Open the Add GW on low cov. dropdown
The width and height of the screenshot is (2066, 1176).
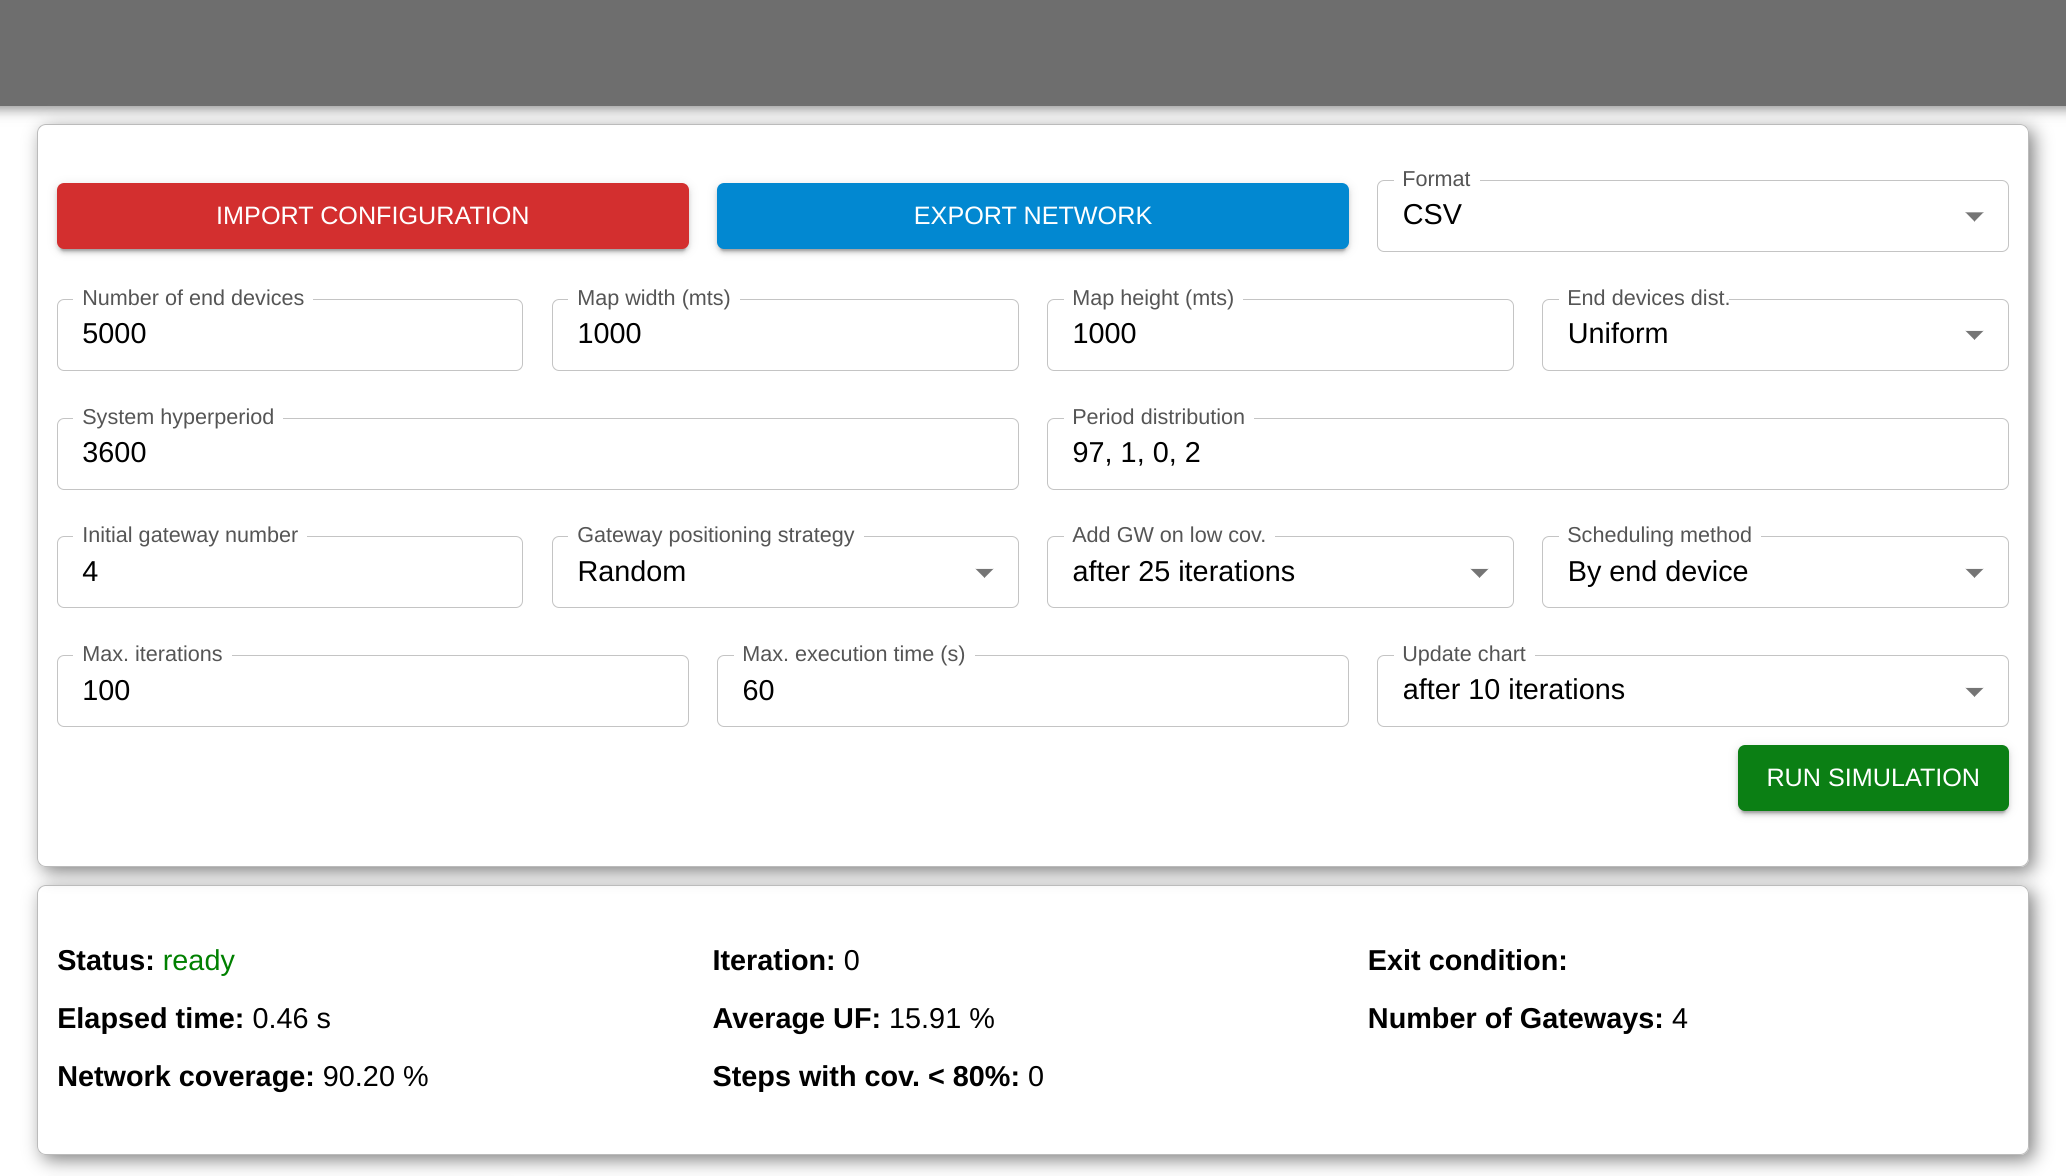[1278, 572]
